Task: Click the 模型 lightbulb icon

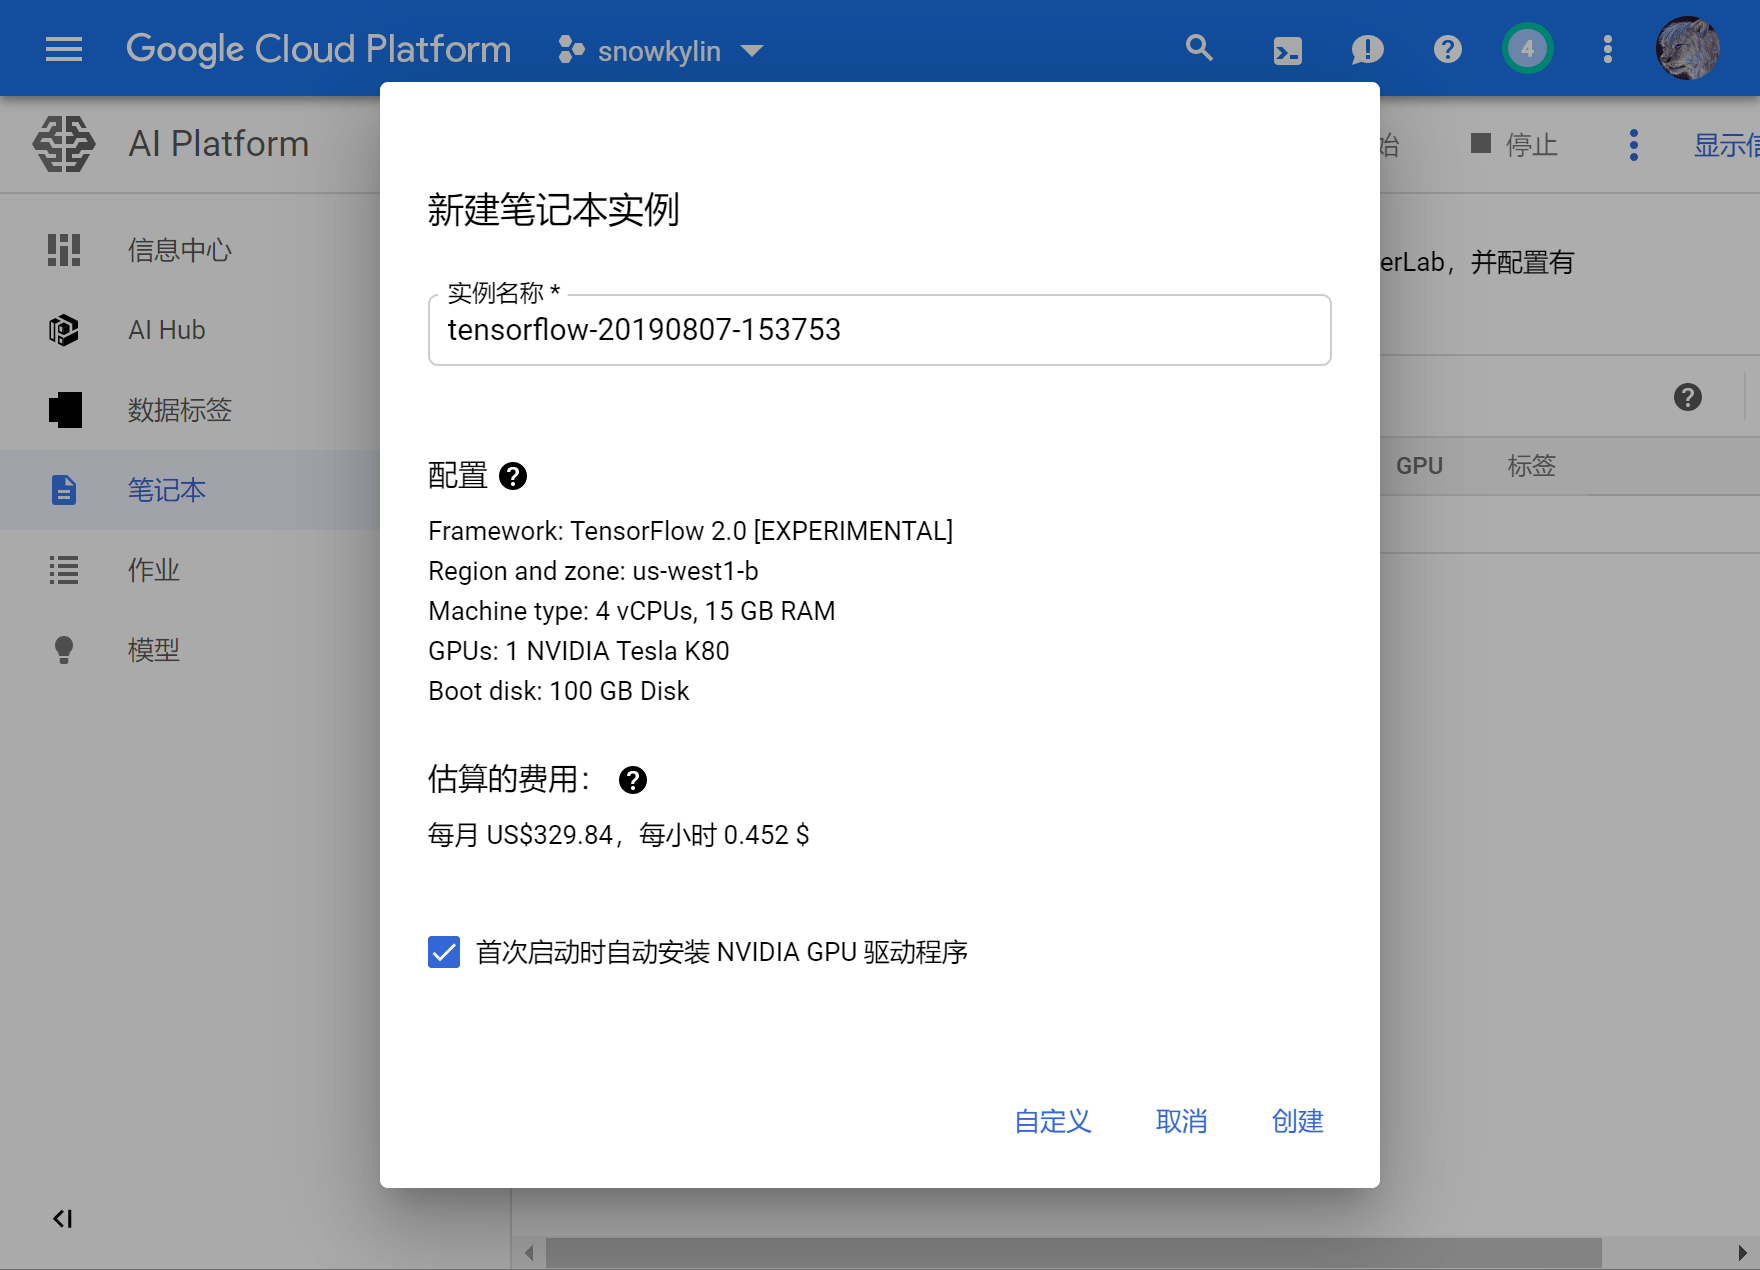Action: [64, 650]
